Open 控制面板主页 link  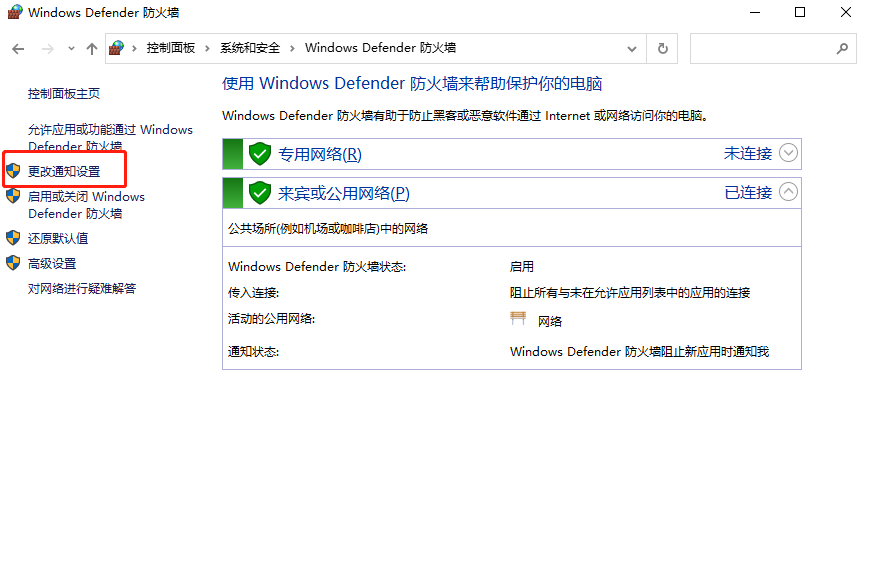[x=64, y=94]
